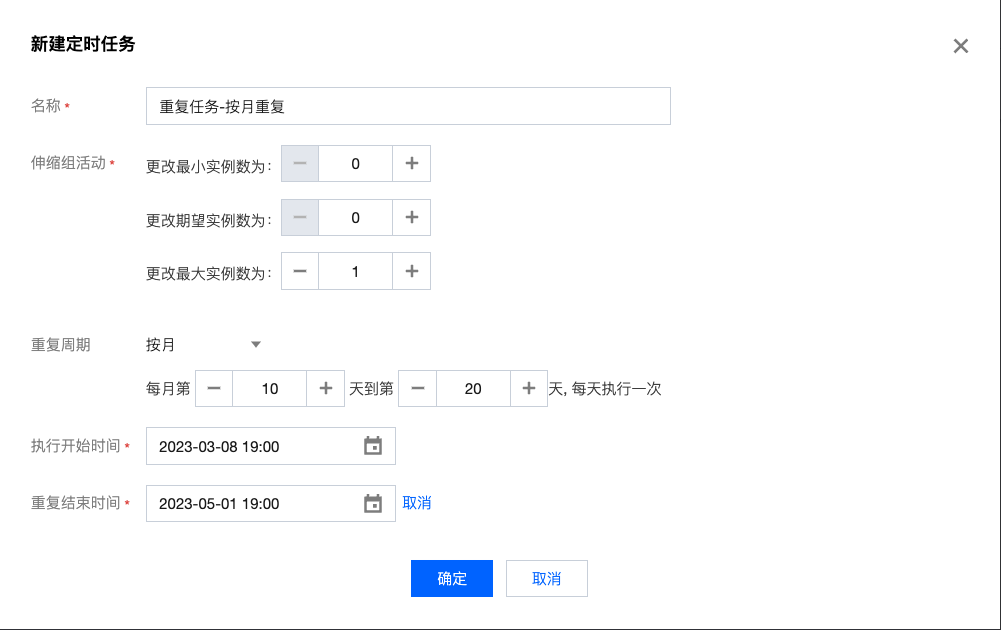Decrease 更改最小实例数 with minus button
This screenshot has height=630, width=1001.
(300, 164)
